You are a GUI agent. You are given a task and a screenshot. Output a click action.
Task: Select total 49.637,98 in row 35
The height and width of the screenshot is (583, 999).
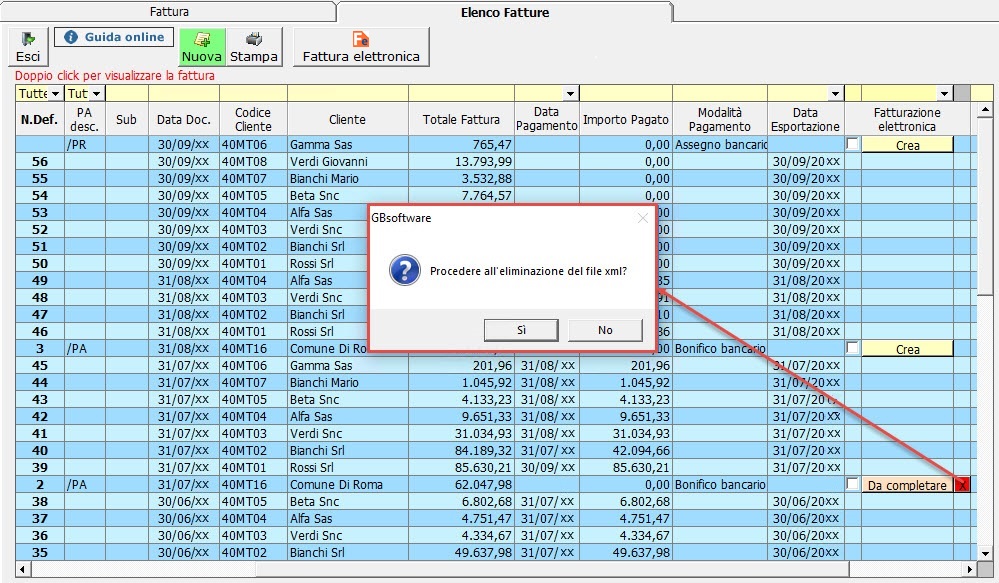coord(461,552)
